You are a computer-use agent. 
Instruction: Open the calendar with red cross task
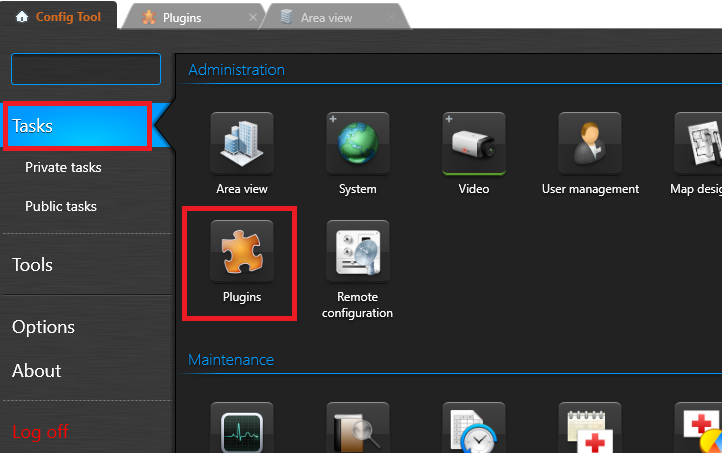click(x=590, y=428)
